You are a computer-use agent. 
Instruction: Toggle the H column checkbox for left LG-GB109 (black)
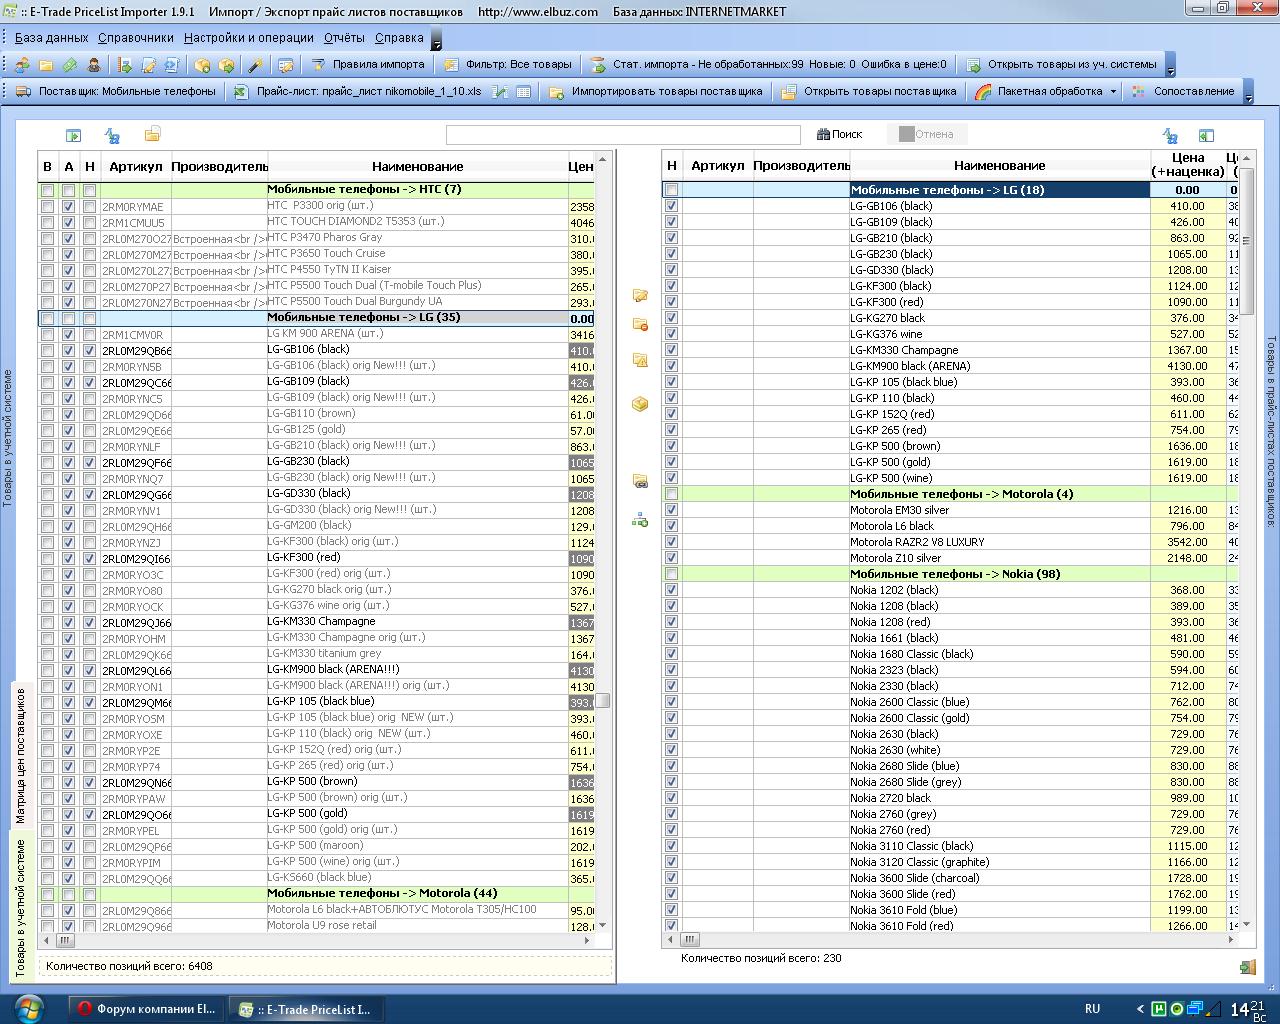(89, 383)
